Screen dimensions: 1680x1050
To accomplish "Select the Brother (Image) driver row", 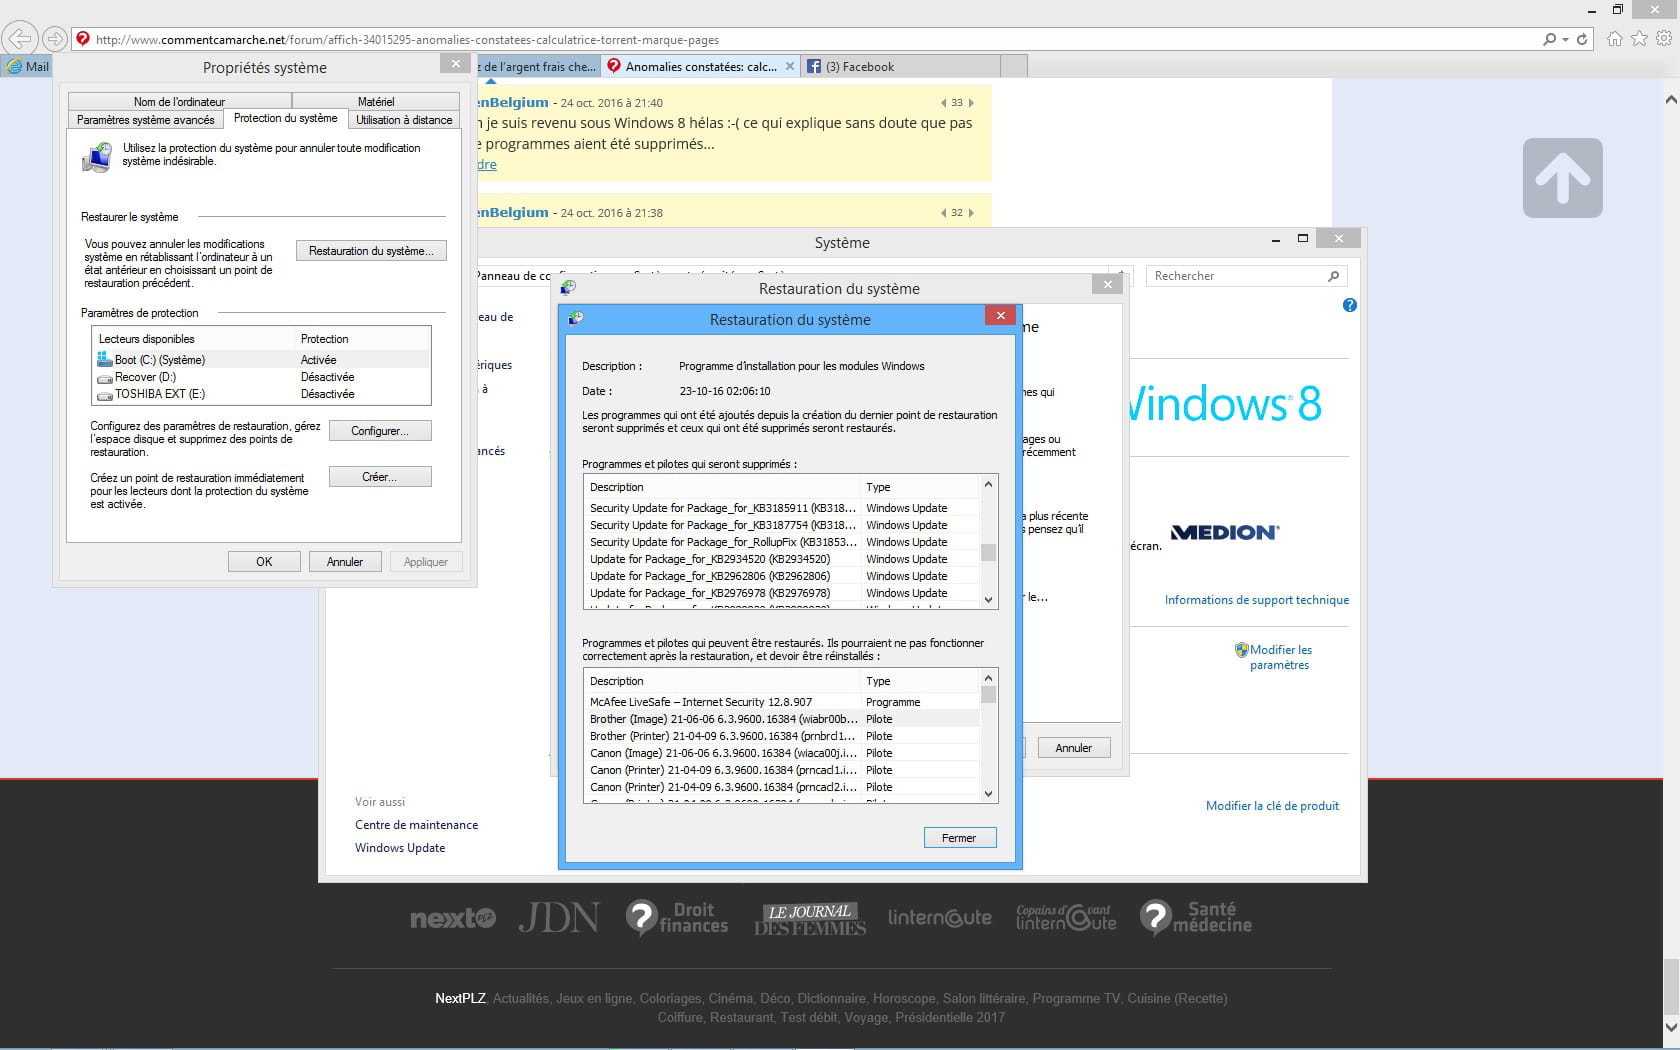I will (x=781, y=719).
